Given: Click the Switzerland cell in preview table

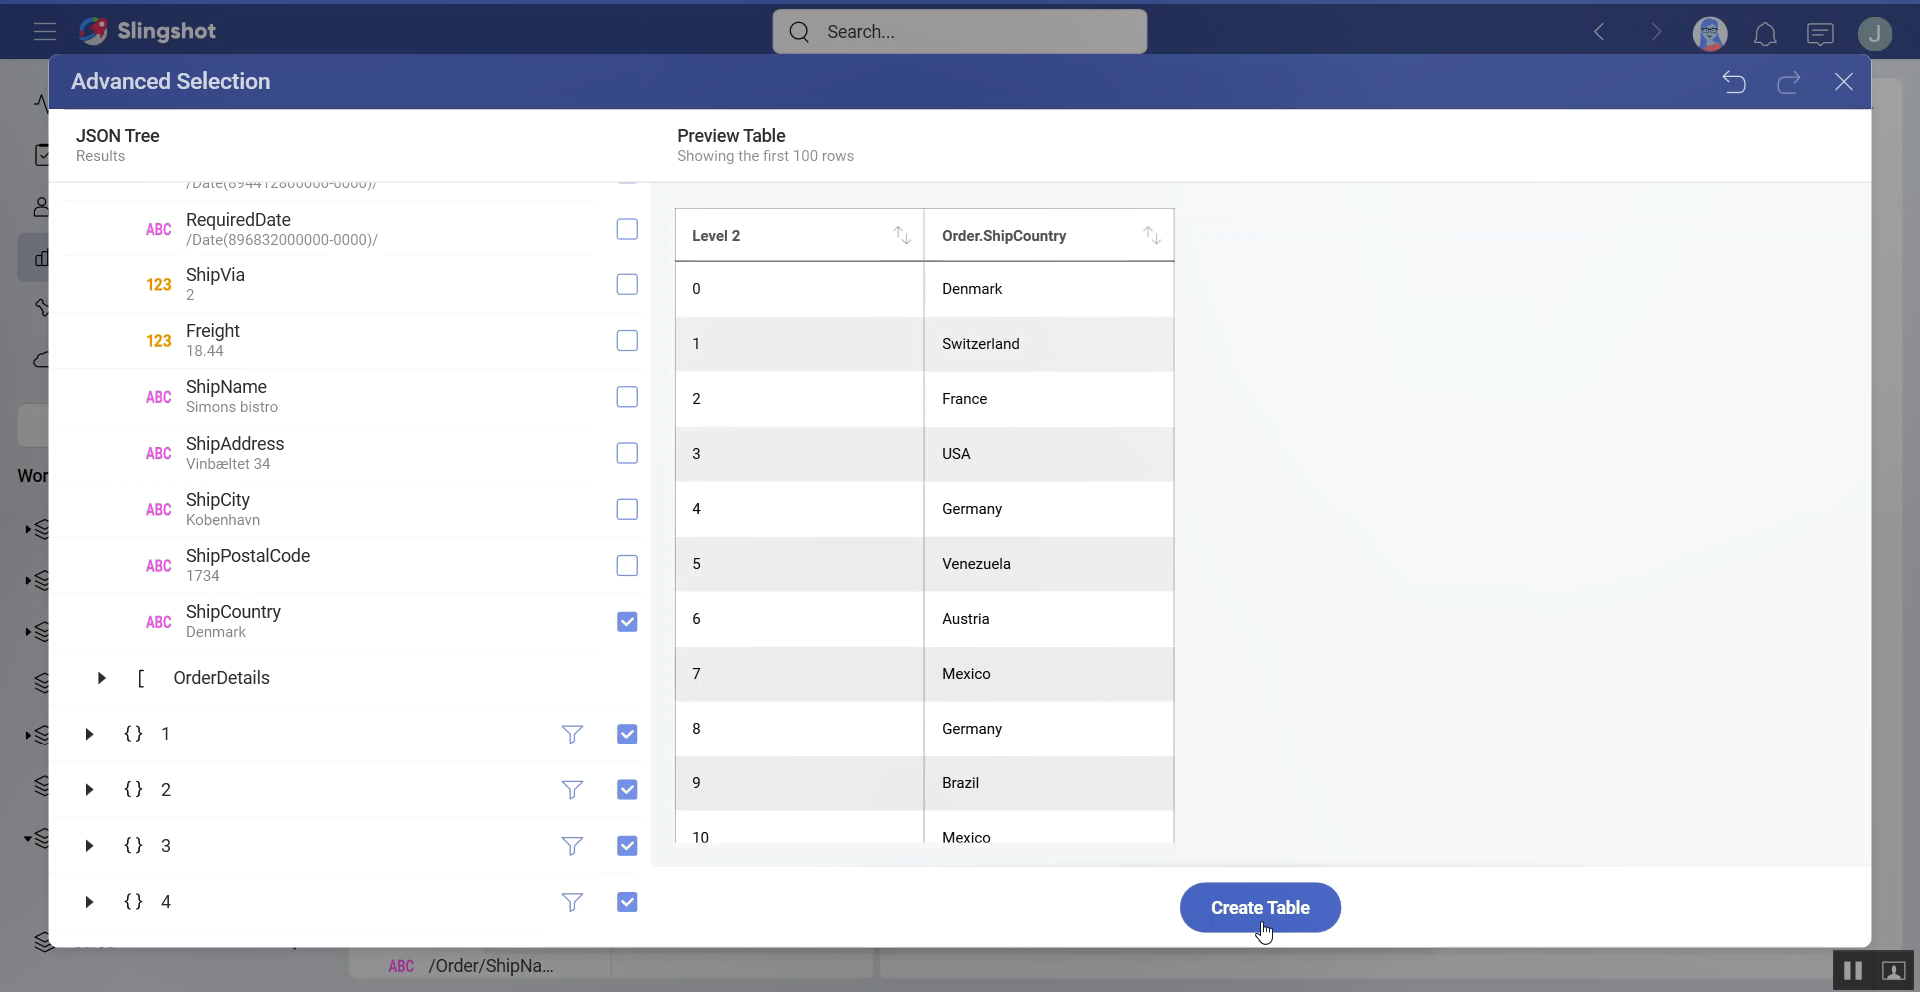Looking at the screenshot, I should click(x=1049, y=344).
